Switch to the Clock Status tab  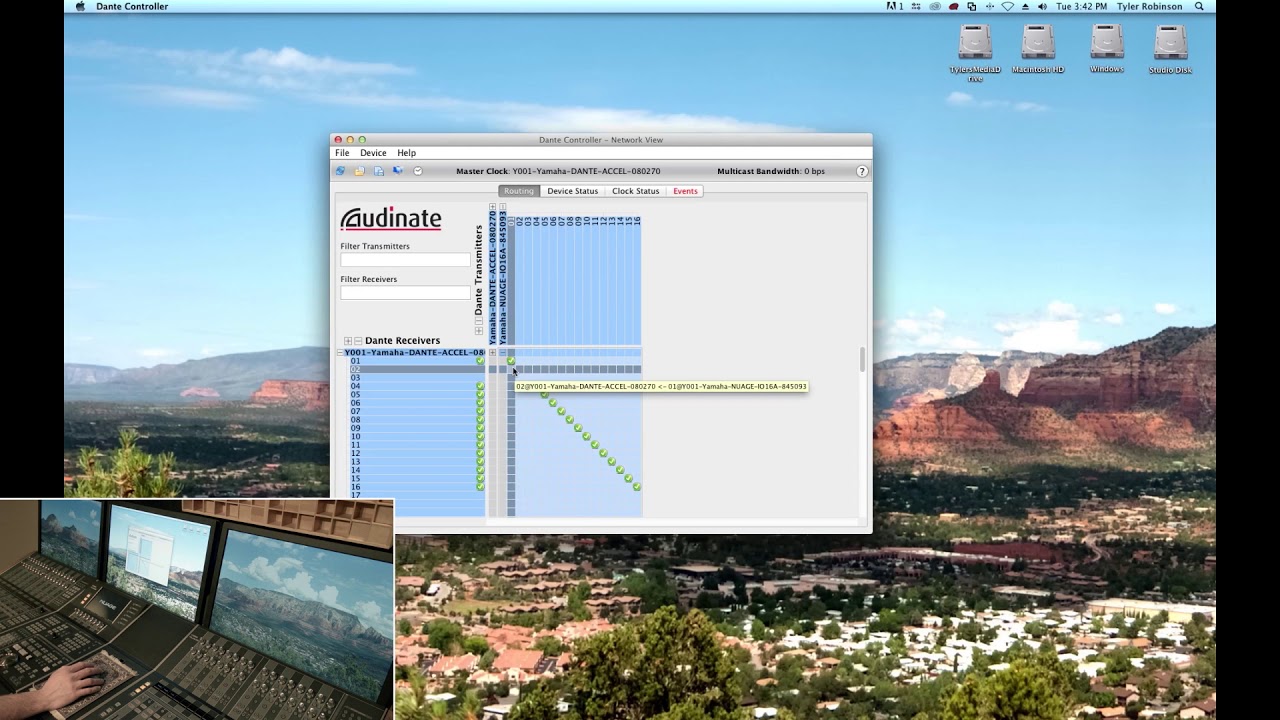click(x=635, y=191)
